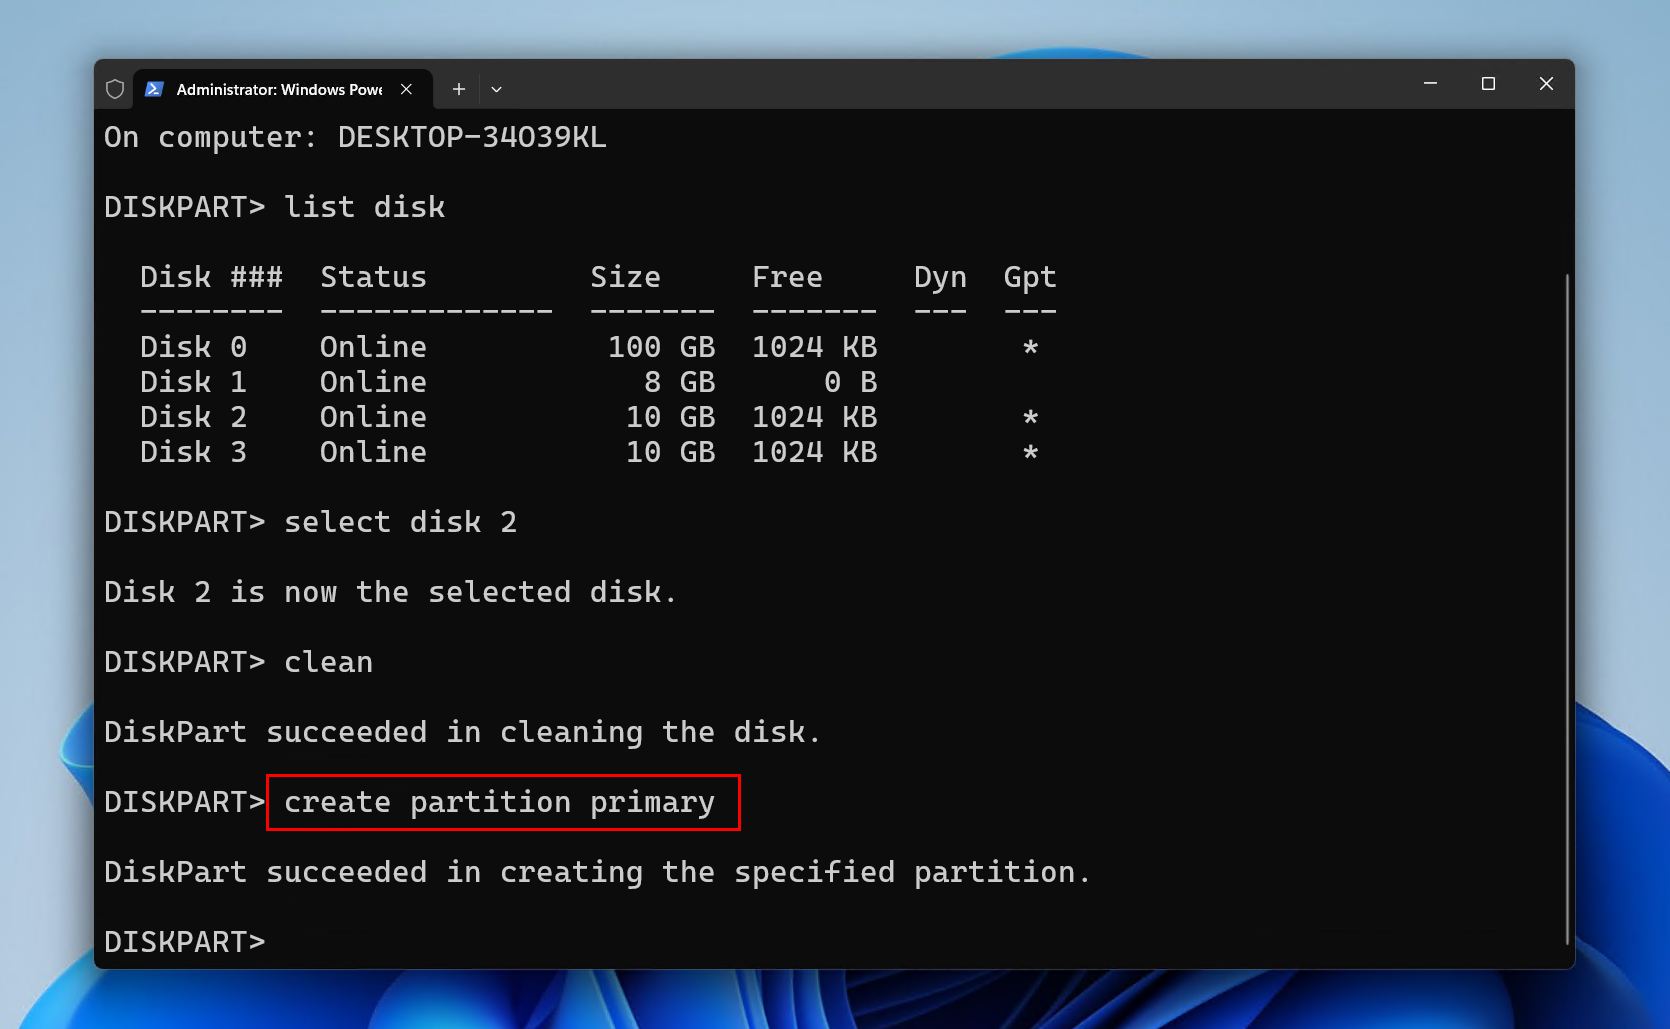The height and width of the screenshot is (1029, 1670).
Task: Open a new terminal tab with the plus icon
Action: coord(458,89)
